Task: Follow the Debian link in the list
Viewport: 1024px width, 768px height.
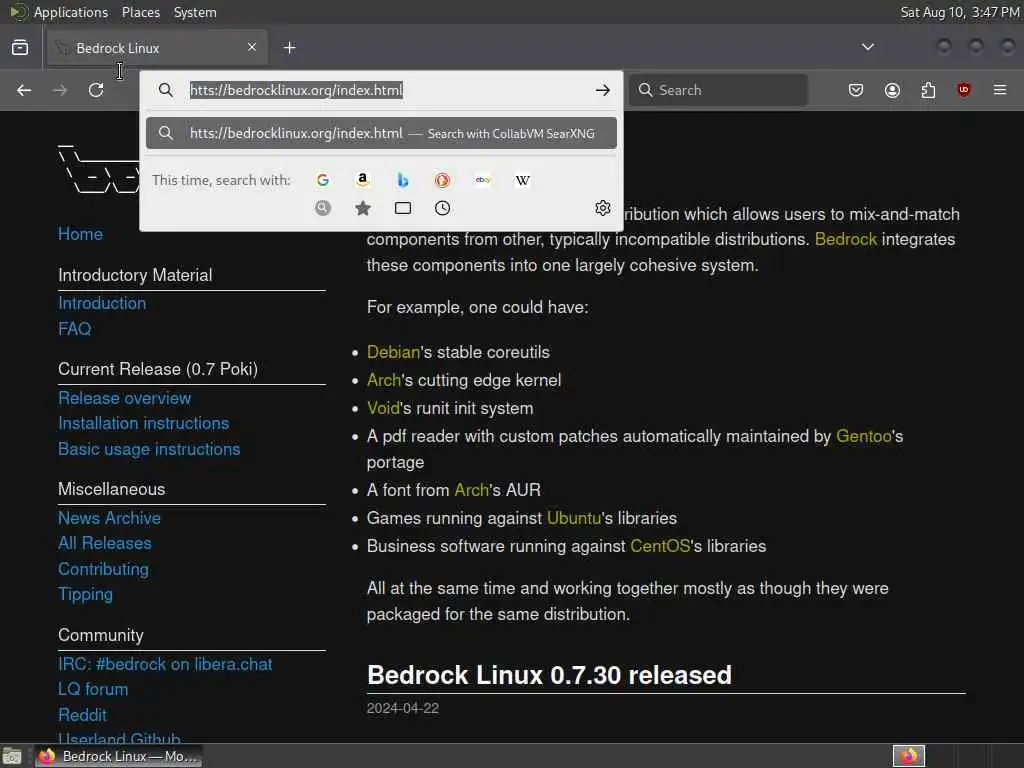Action: pos(393,352)
